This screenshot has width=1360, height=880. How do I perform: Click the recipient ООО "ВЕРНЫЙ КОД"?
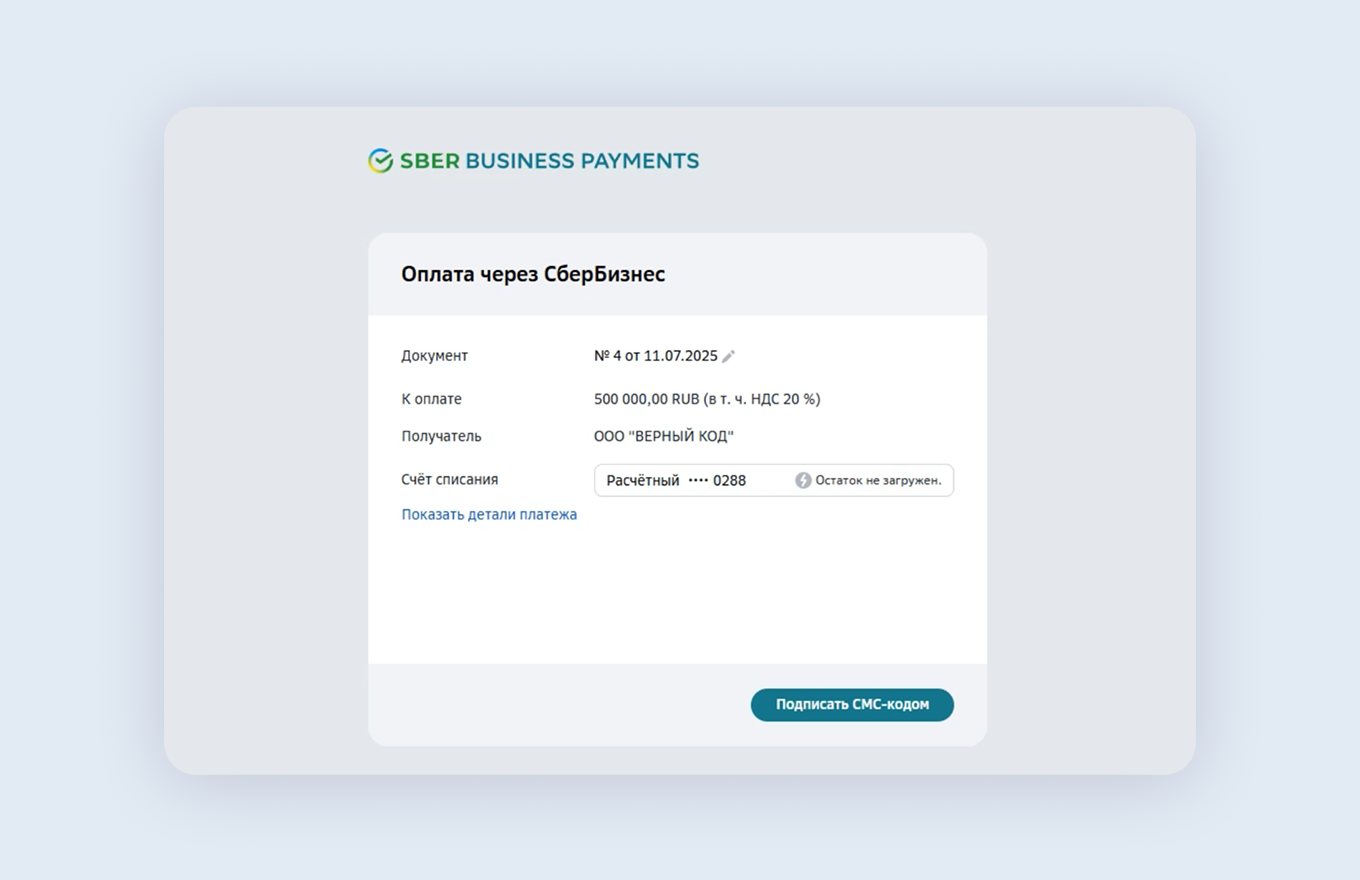click(x=664, y=437)
